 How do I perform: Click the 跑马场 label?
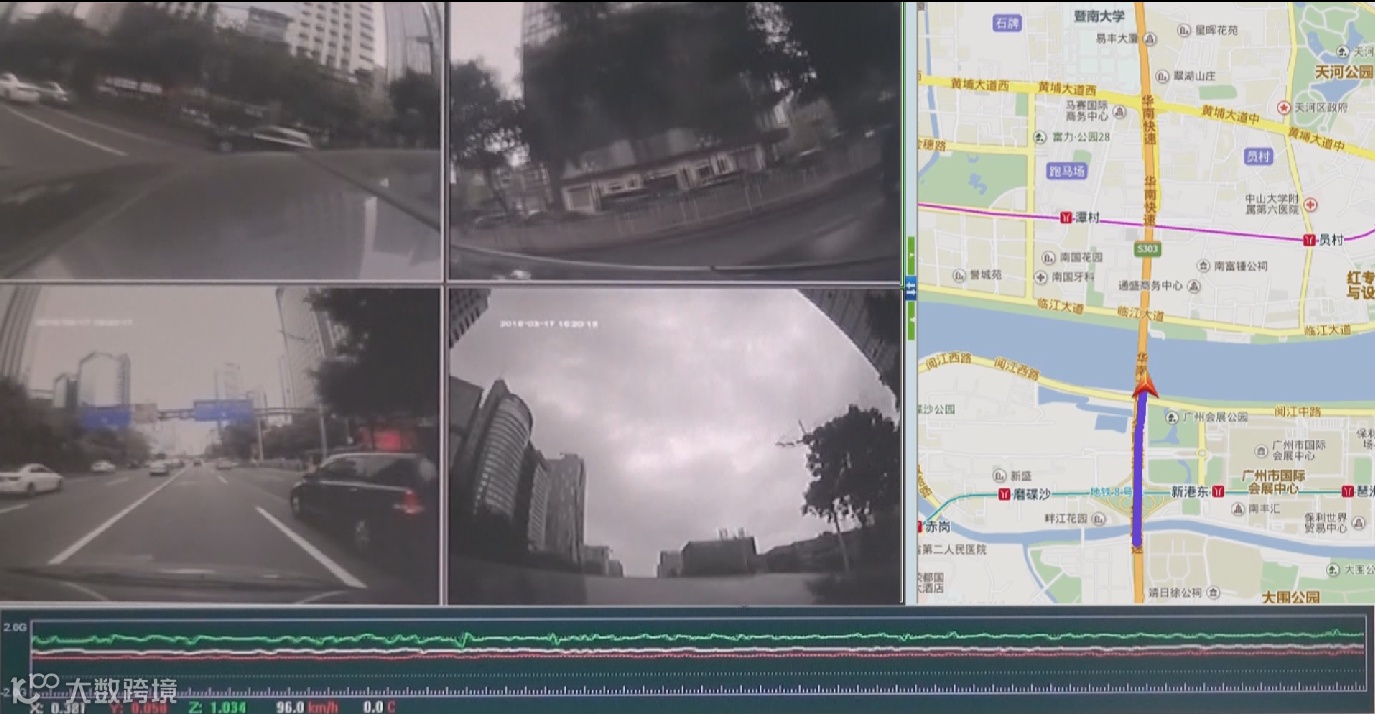tap(1066, 171)
